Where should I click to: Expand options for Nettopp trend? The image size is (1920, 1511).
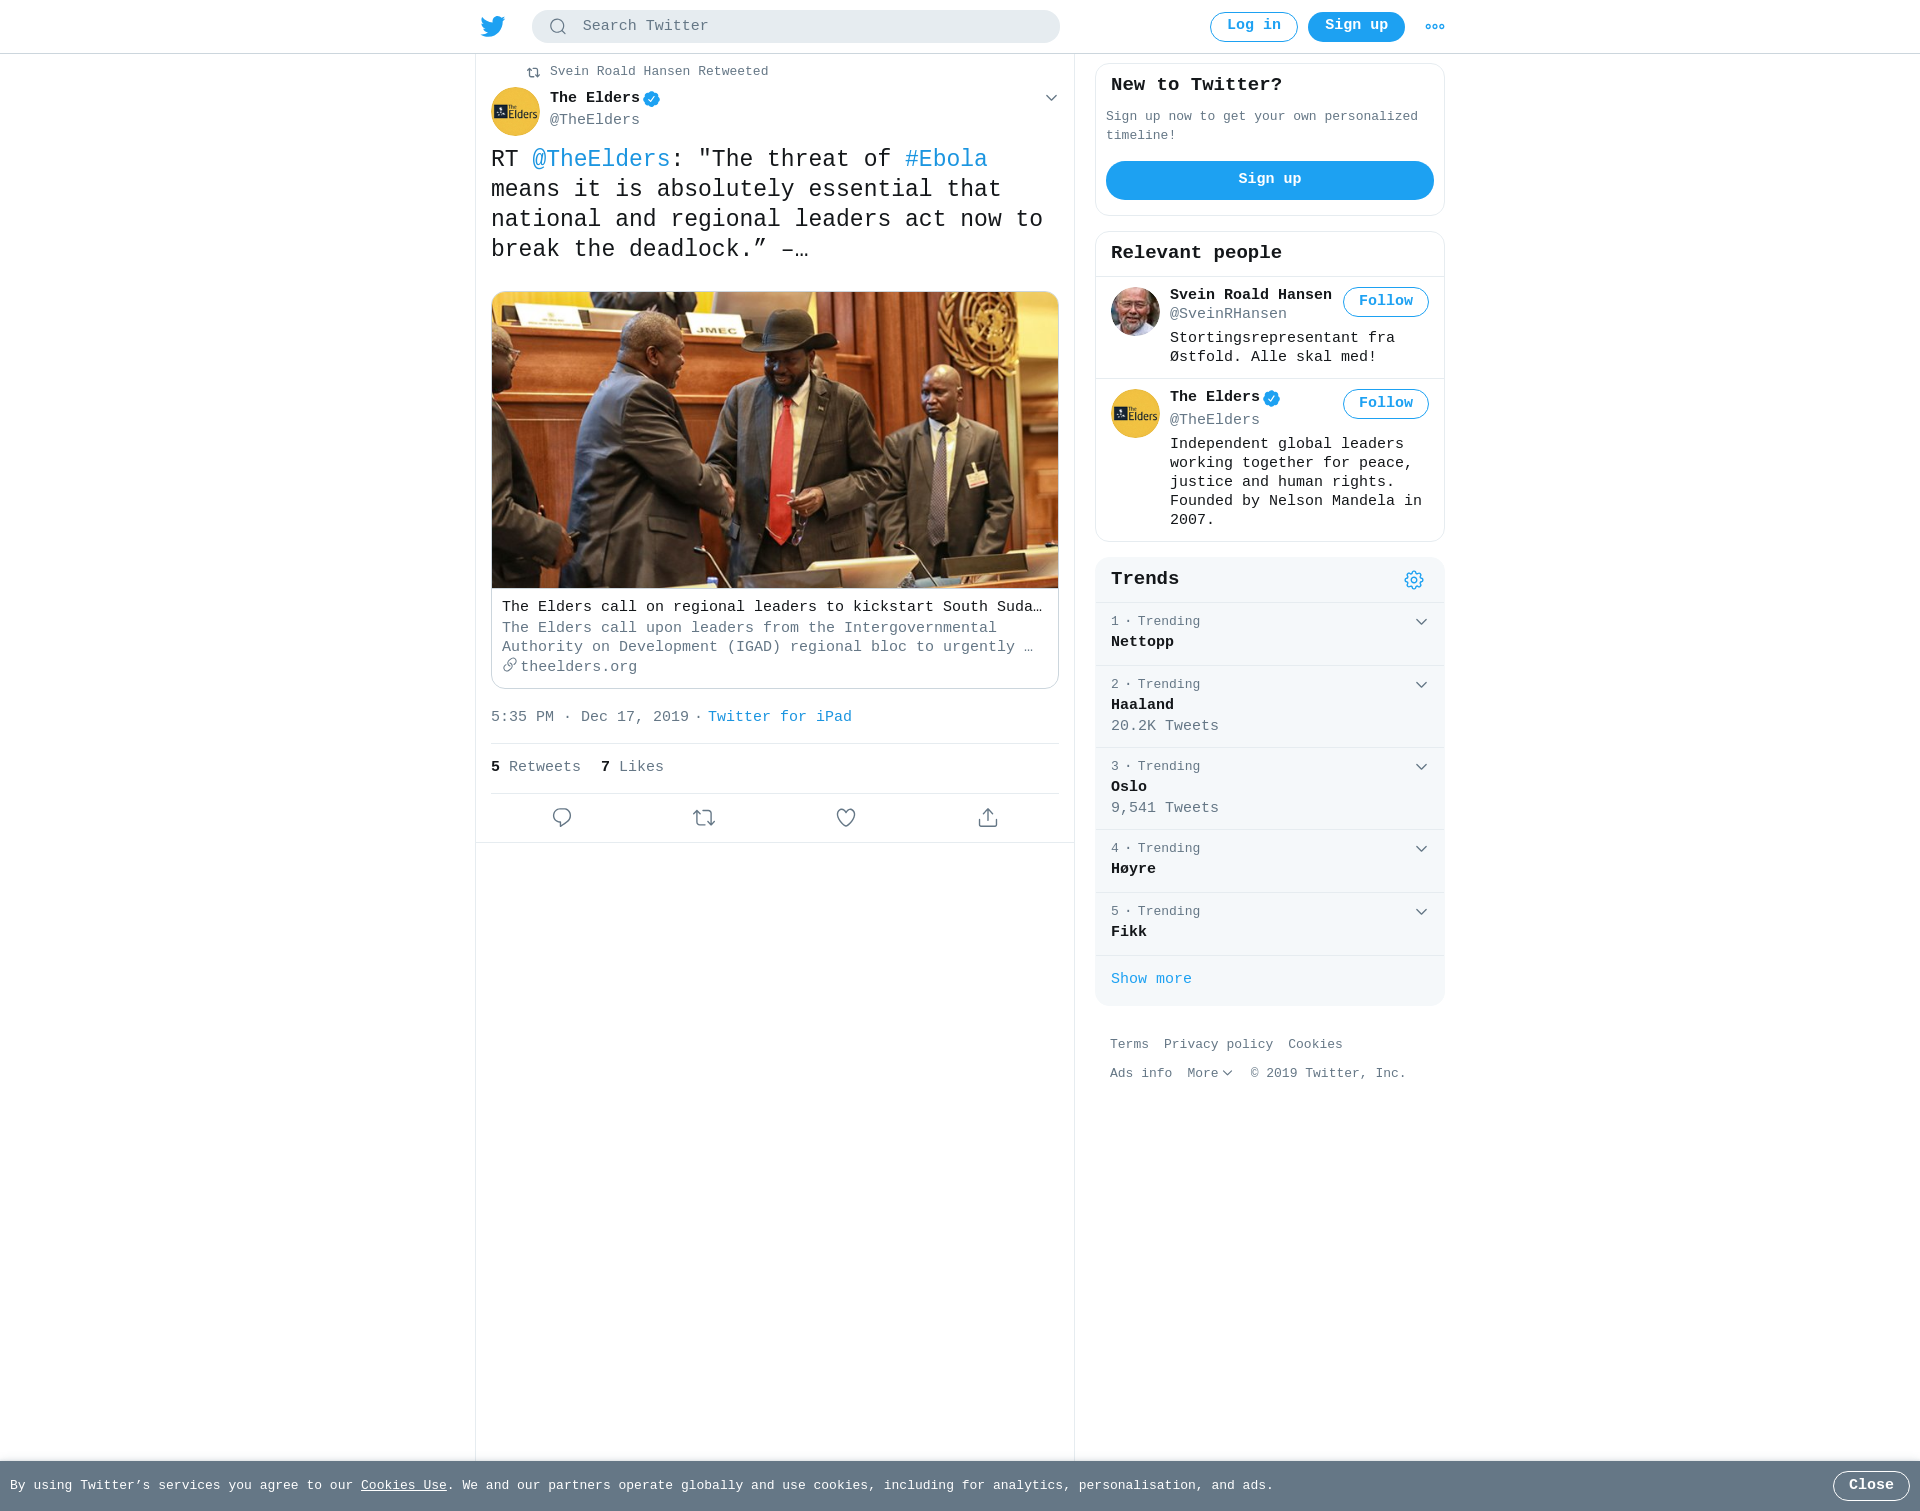coord(1421,622)
